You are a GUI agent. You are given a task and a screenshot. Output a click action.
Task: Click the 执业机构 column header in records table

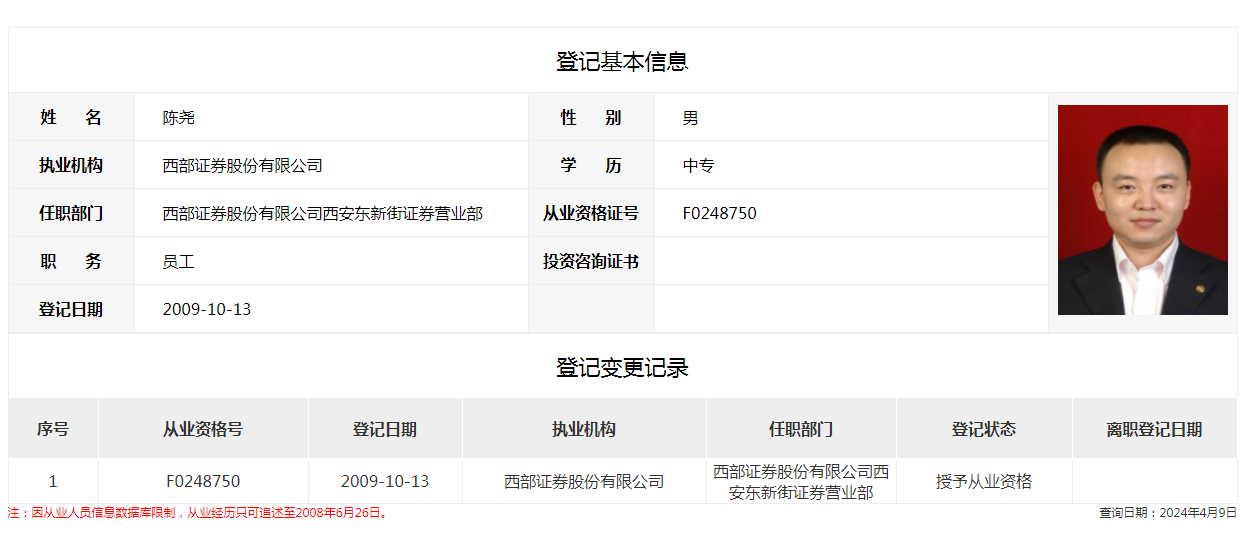[584, 429]
